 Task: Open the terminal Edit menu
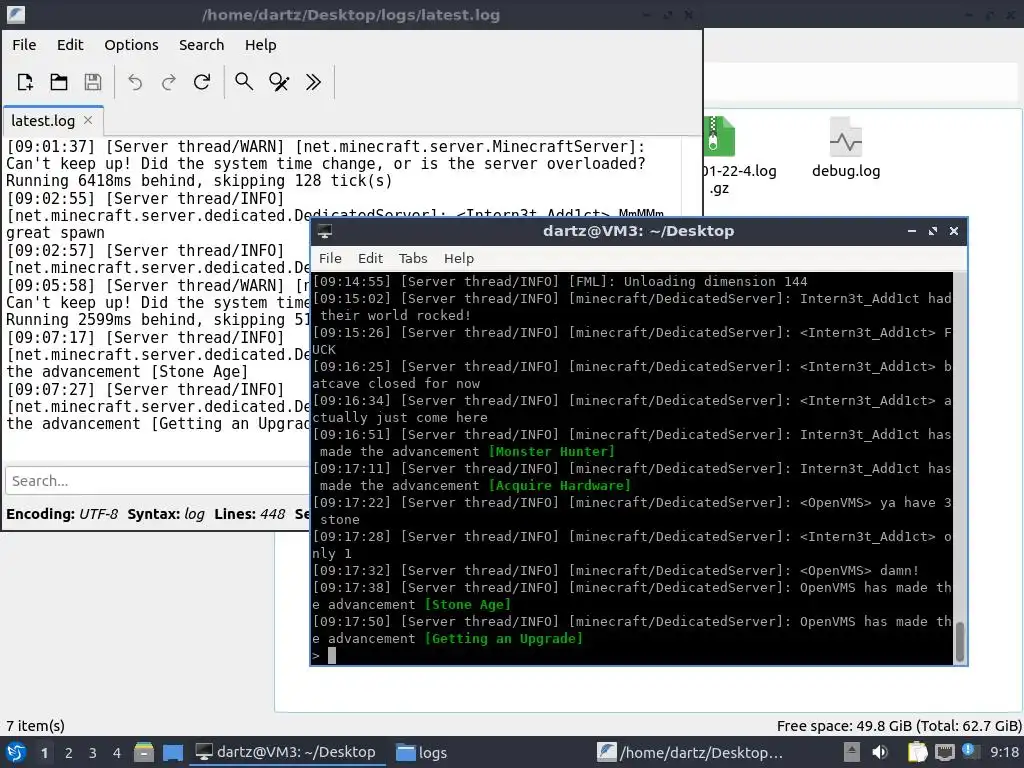370,259
